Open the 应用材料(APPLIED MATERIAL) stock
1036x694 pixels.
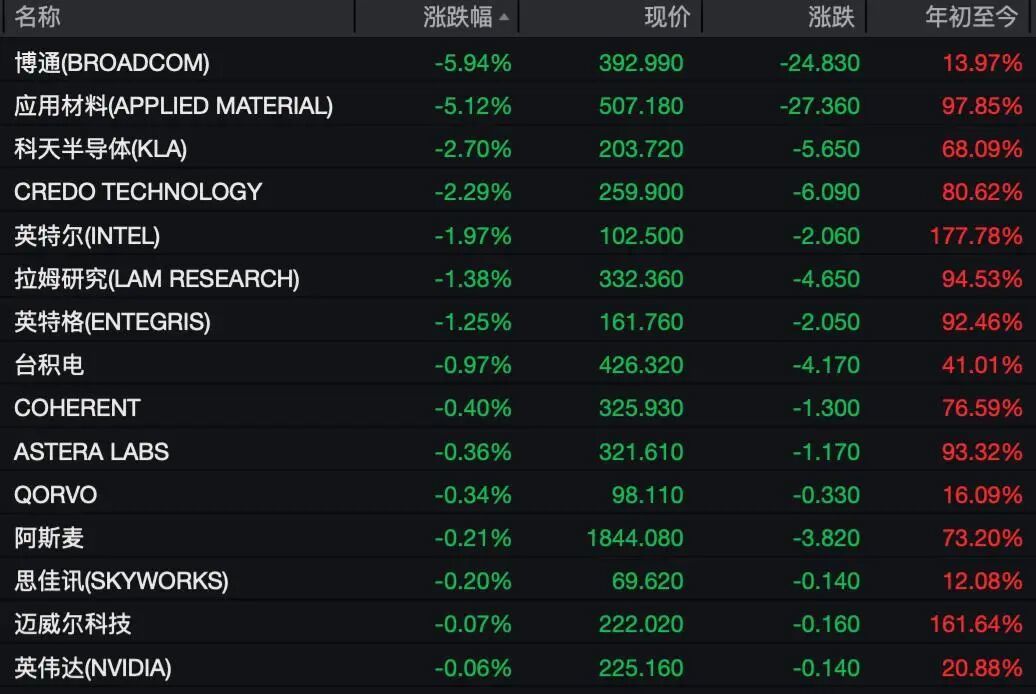(518, 106)
